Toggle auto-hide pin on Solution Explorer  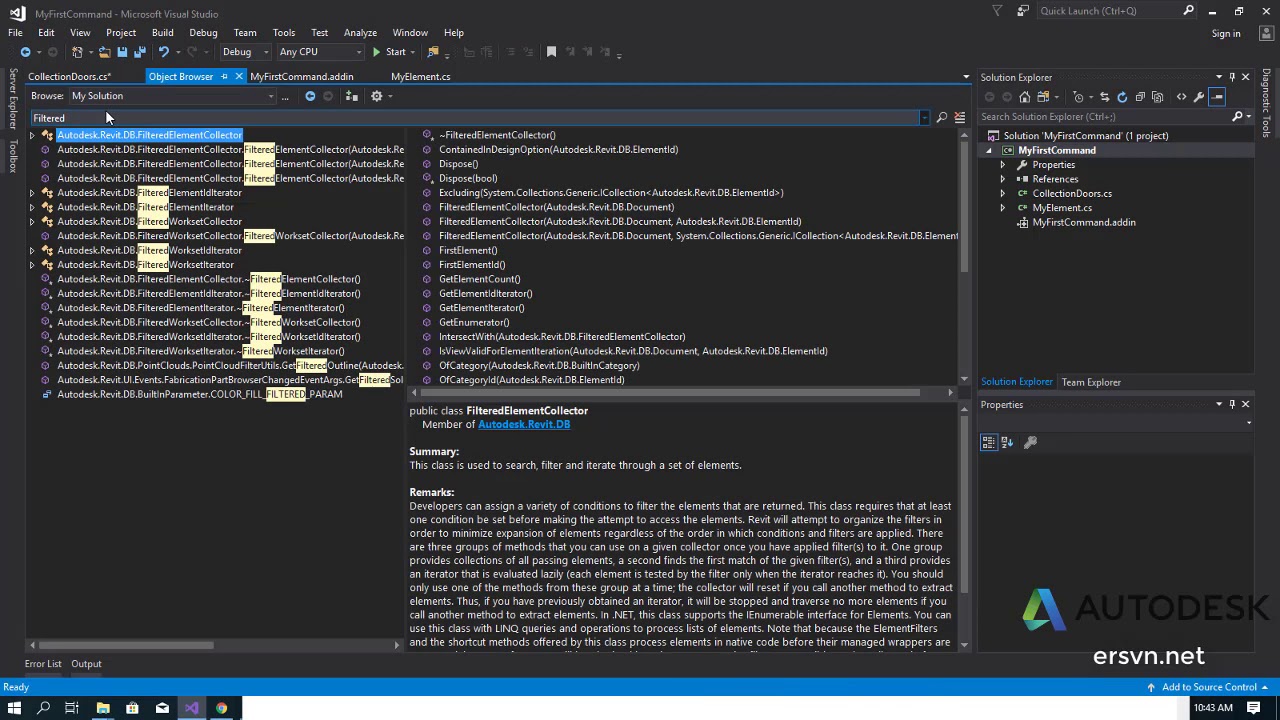click(x=1232, y=77)
